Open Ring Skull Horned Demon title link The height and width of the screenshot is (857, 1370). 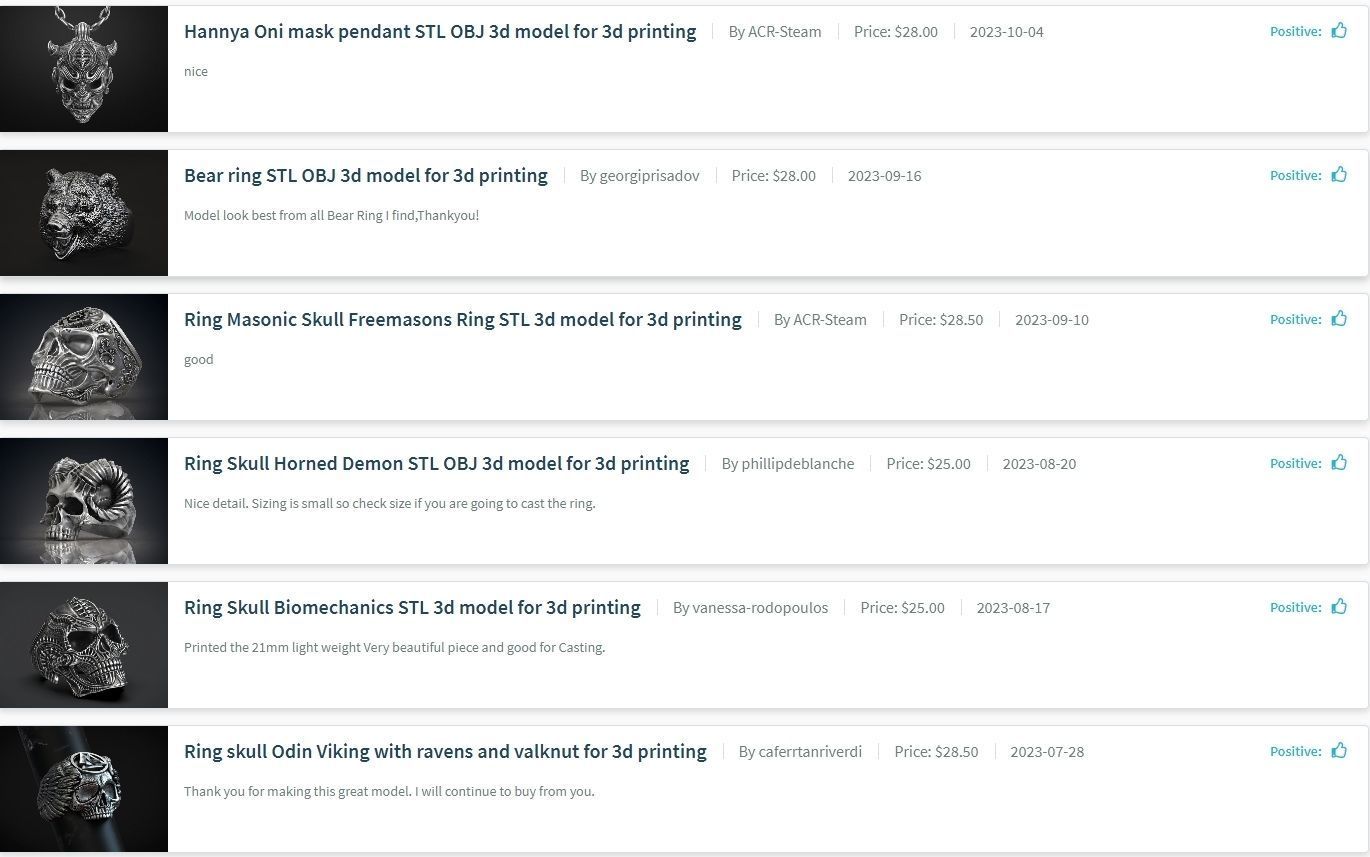point(437,463)
